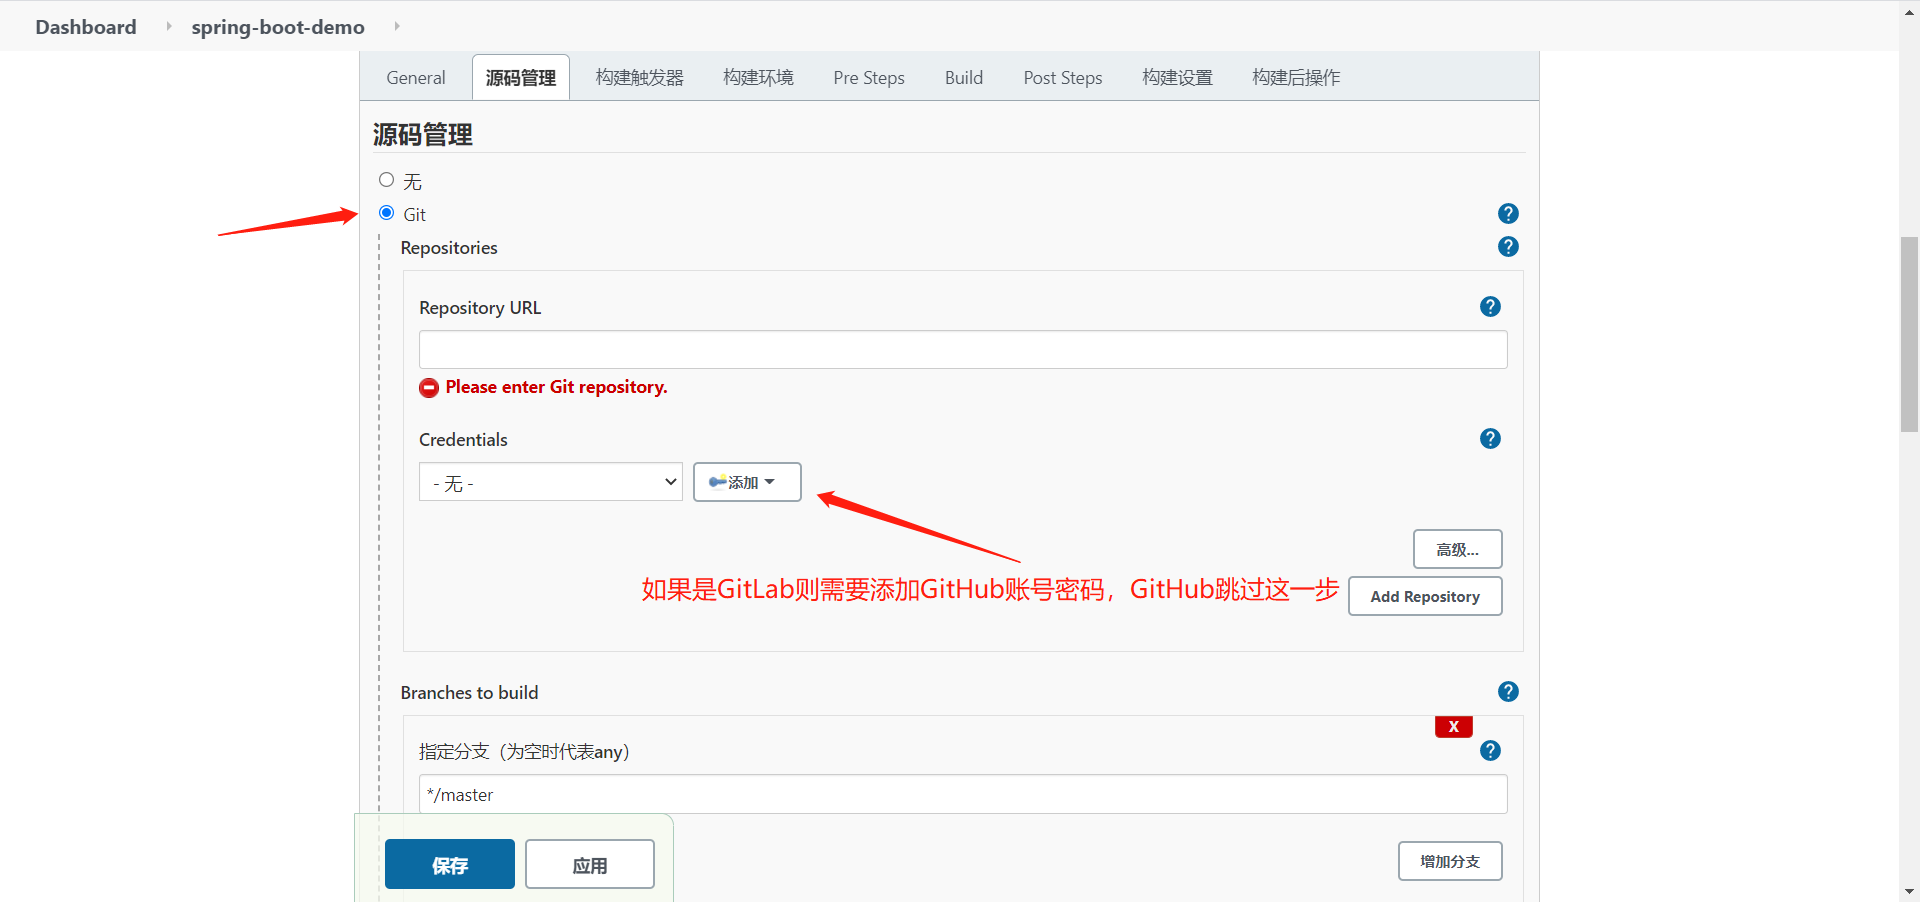
Task: Switch to the General tab
Action: pos(416,78)
